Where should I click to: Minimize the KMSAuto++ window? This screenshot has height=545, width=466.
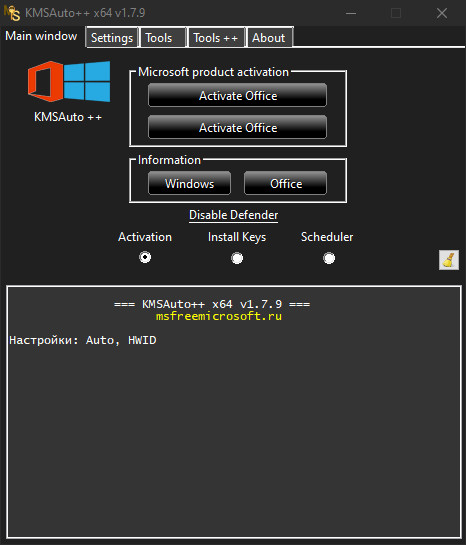click(x=351, y=13)
